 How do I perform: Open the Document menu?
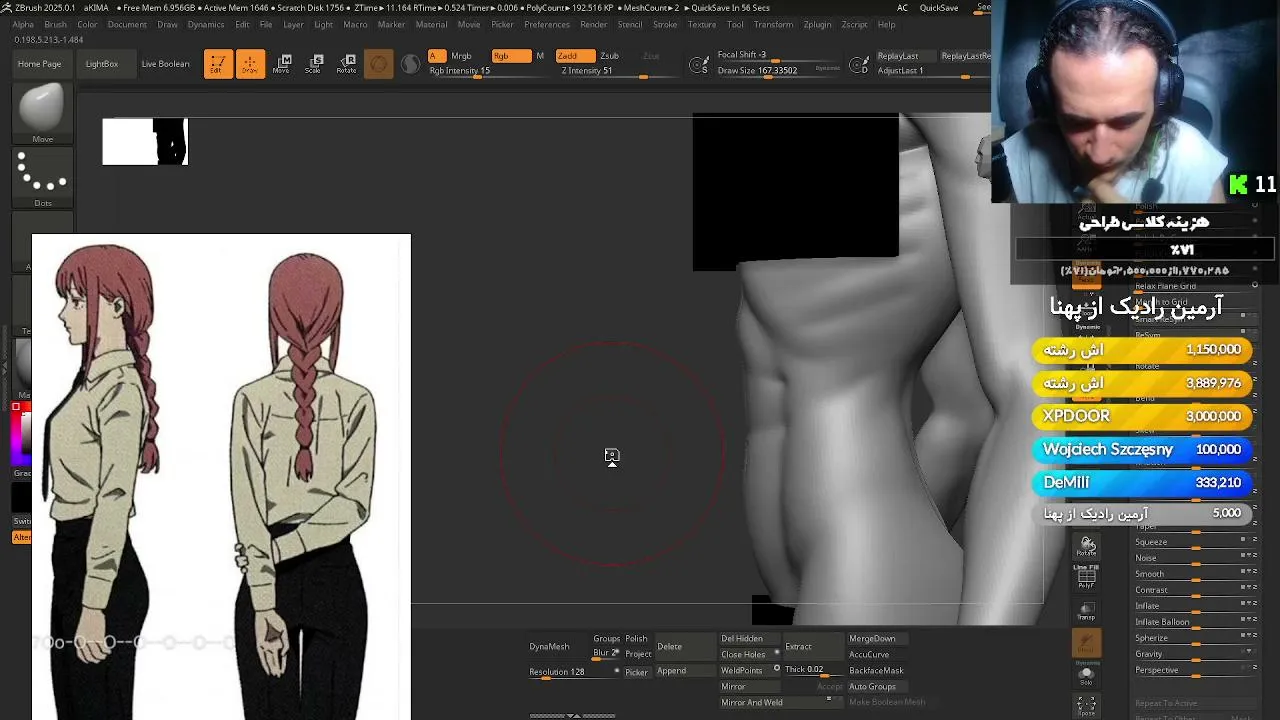click(x=127, y=25)
